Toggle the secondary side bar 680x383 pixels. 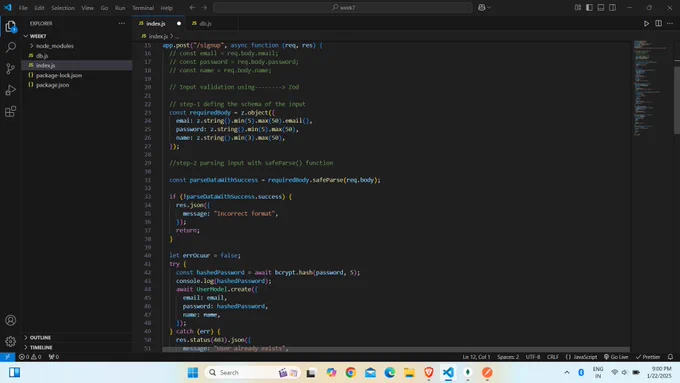click(x=612, y=7)
